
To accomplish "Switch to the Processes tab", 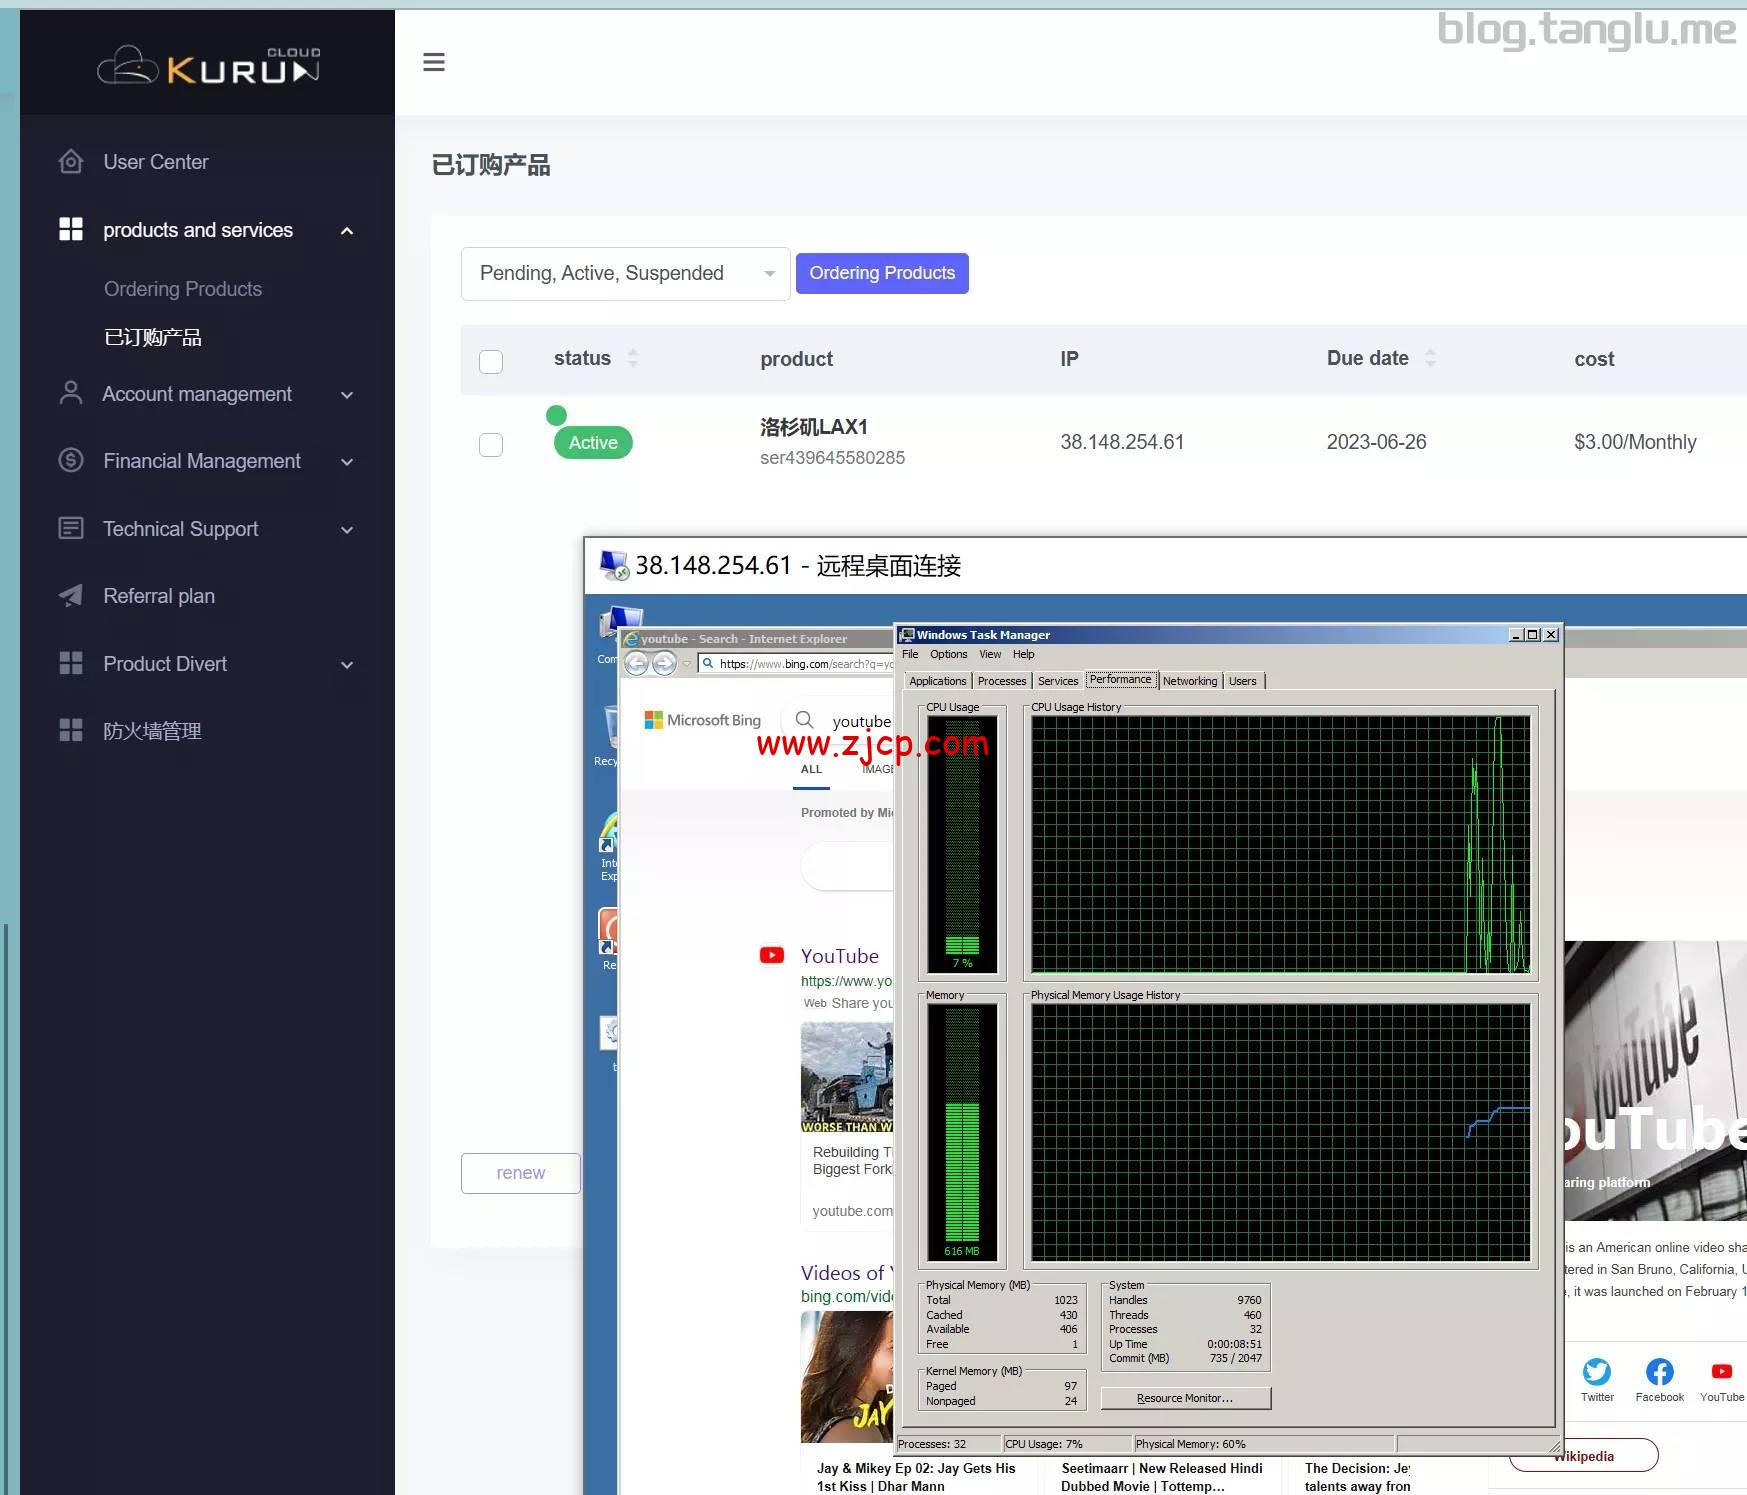I will (1002, 681).
